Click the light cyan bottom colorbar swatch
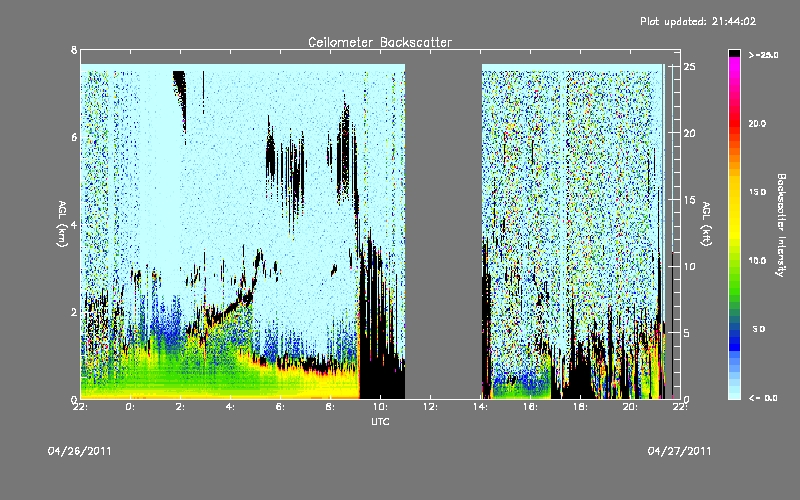 pos(734,394)
